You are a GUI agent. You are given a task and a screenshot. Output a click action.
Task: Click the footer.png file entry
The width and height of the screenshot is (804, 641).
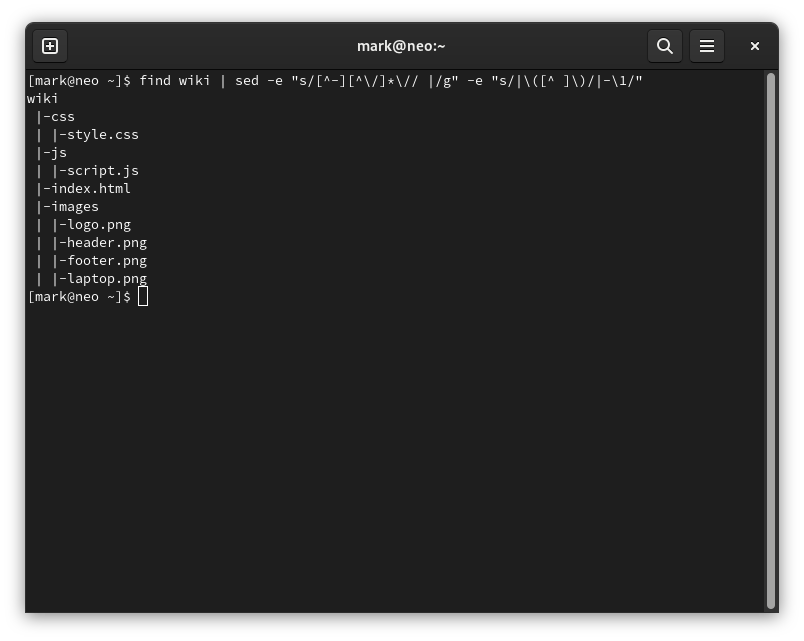coord(106,260)
